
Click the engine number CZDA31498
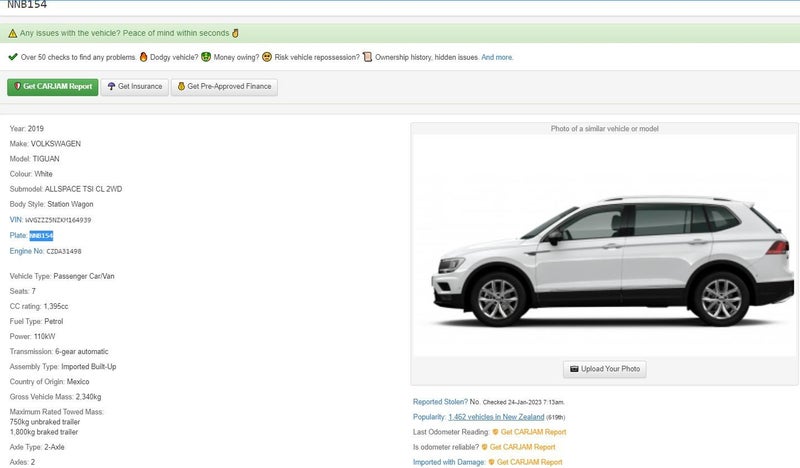point(64,251)
